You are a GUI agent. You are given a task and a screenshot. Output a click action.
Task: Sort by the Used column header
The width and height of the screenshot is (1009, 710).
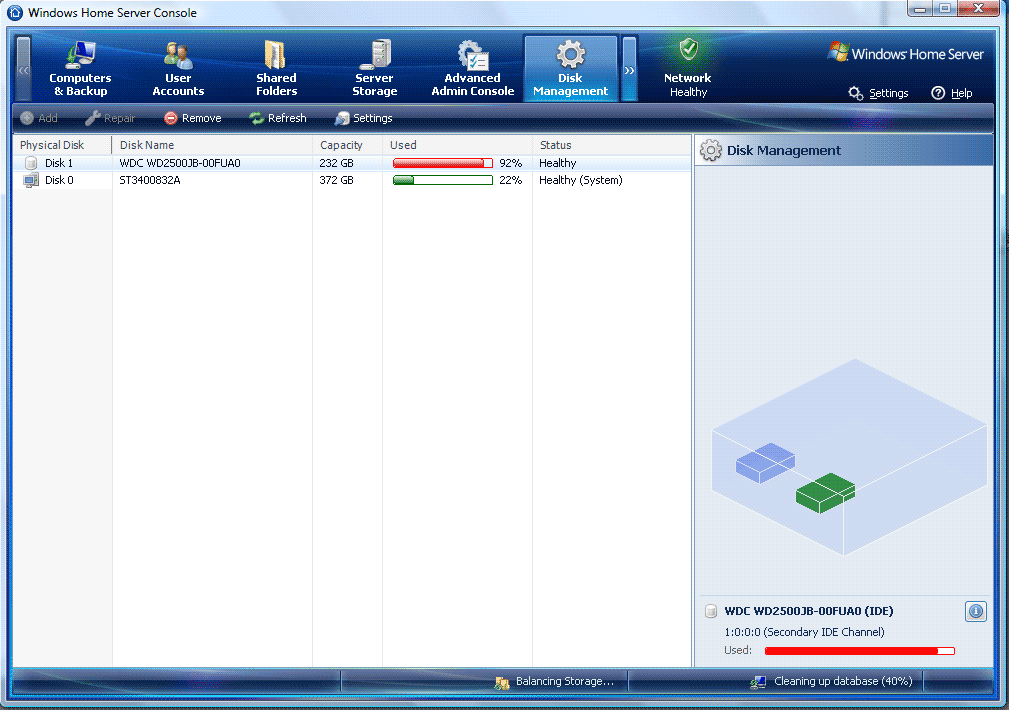pyautogui.click(x=458, y=145)
